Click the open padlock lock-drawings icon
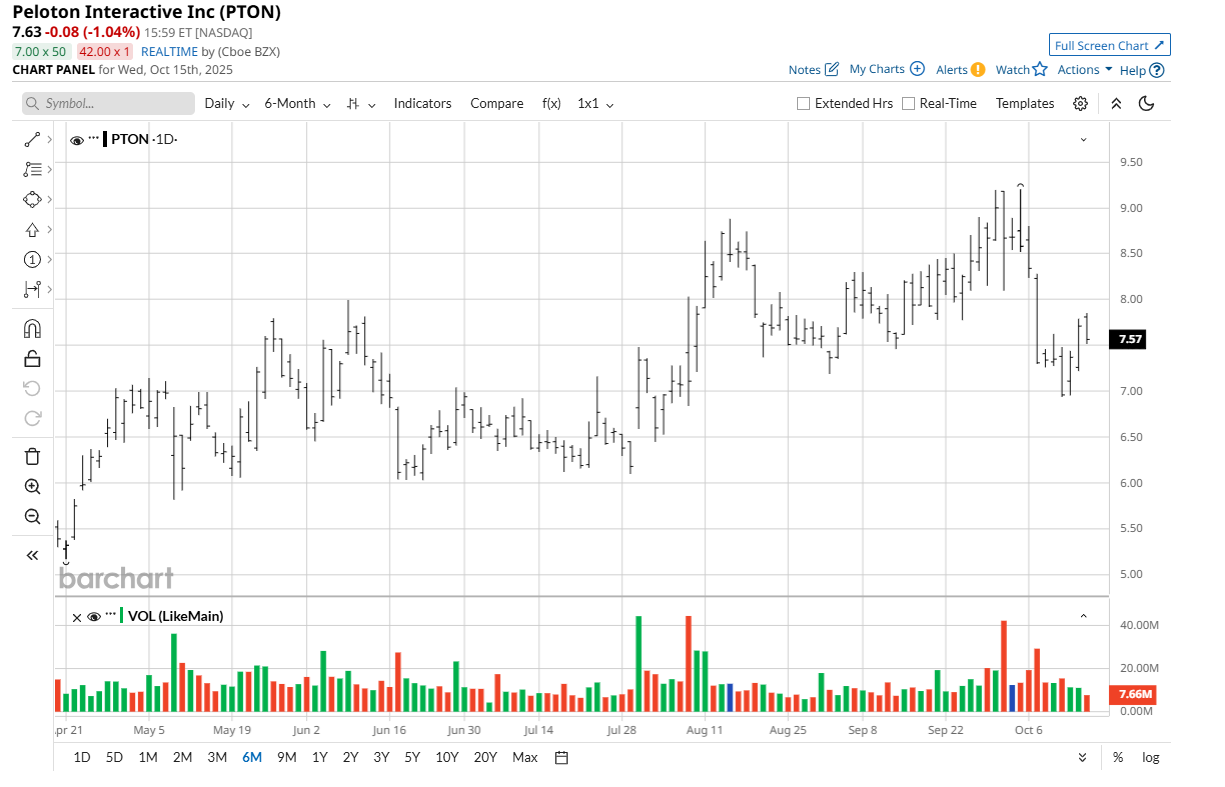 pyautogui.click(x=32, y=358)
